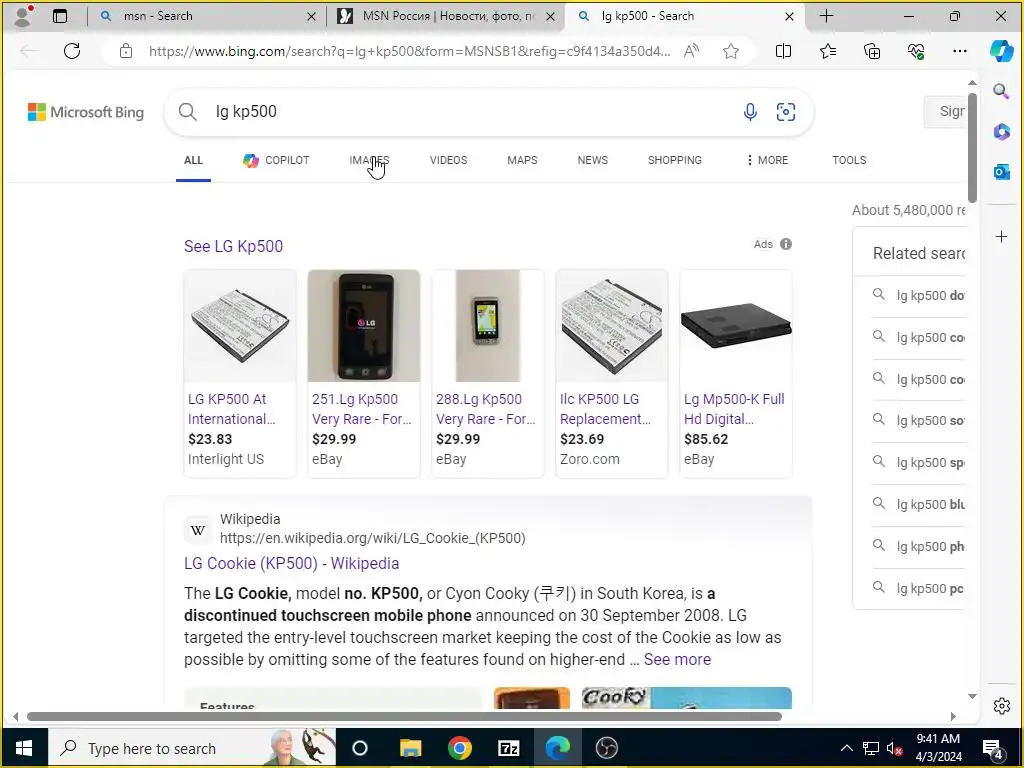
Task: Open Copilot sidebar icon
Action: click(1001, 51)
